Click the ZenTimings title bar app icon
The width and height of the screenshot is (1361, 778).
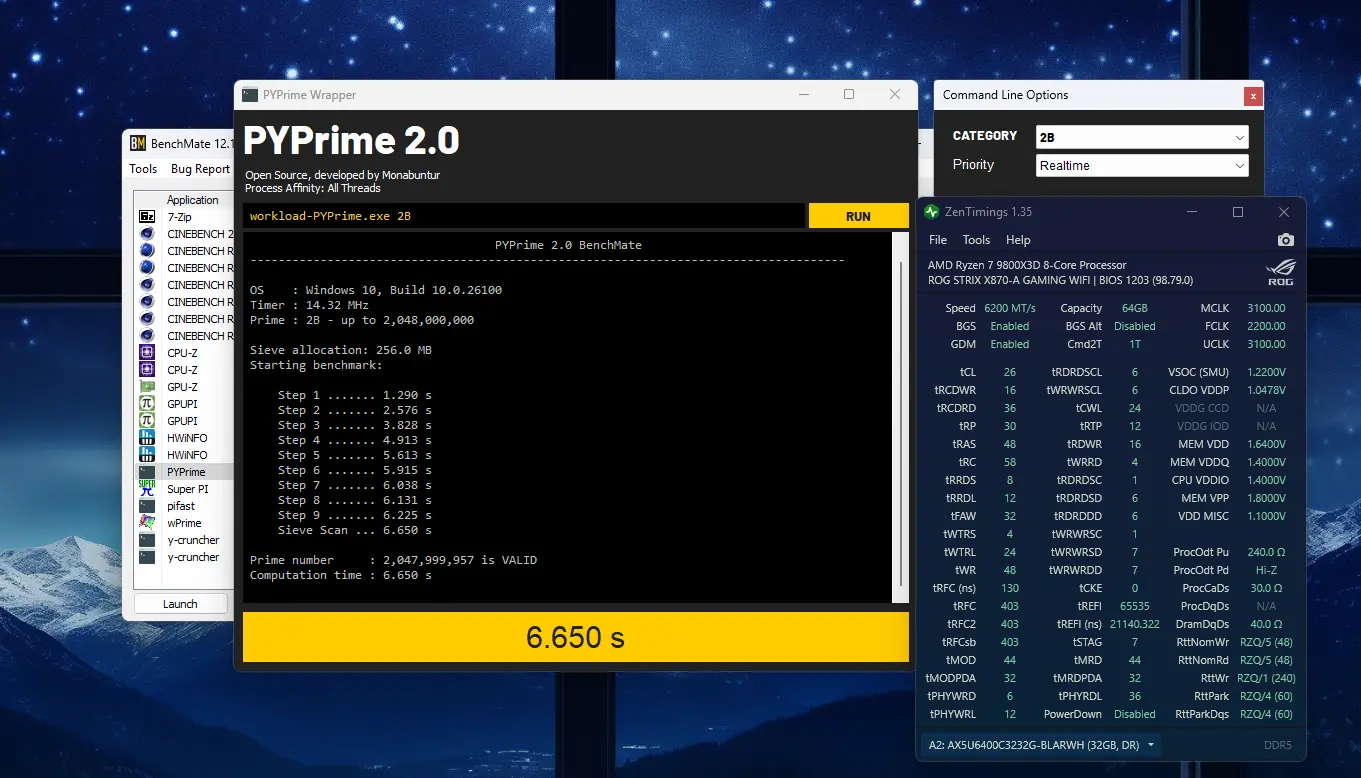point(932,212)
